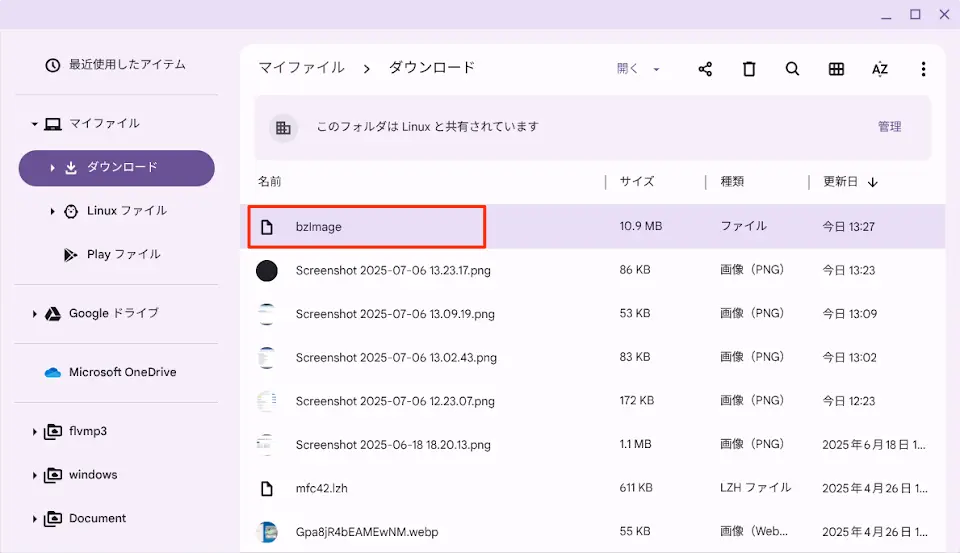Sort by the サイズ column header
This screenshot has width=960, height=553.
(x=637, y=181)
